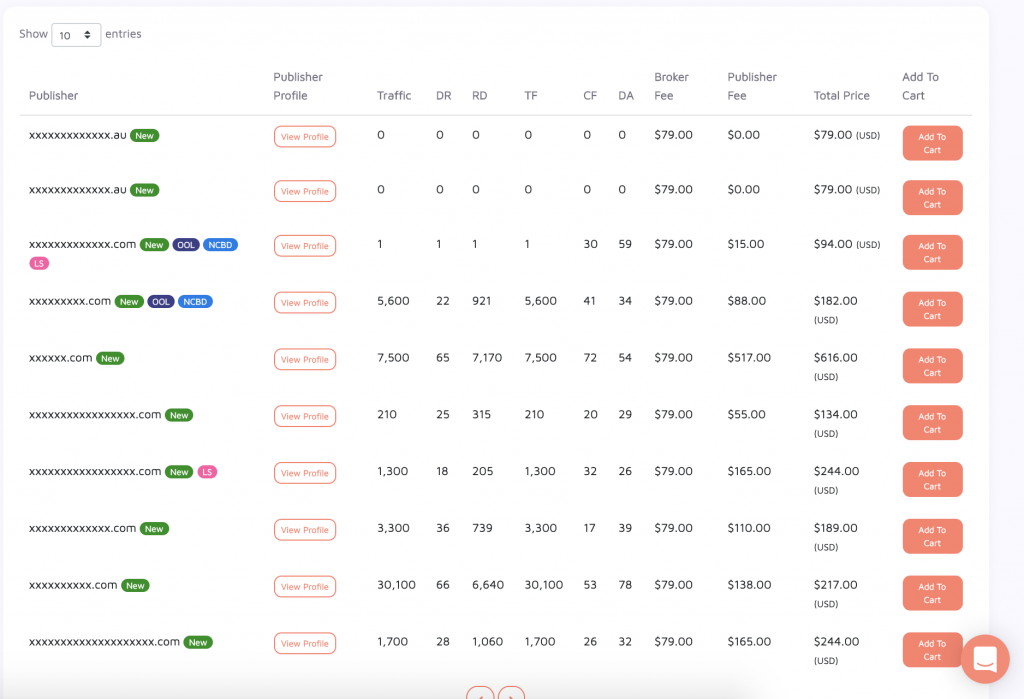Open the chat support widget

[x=985, y=659]
